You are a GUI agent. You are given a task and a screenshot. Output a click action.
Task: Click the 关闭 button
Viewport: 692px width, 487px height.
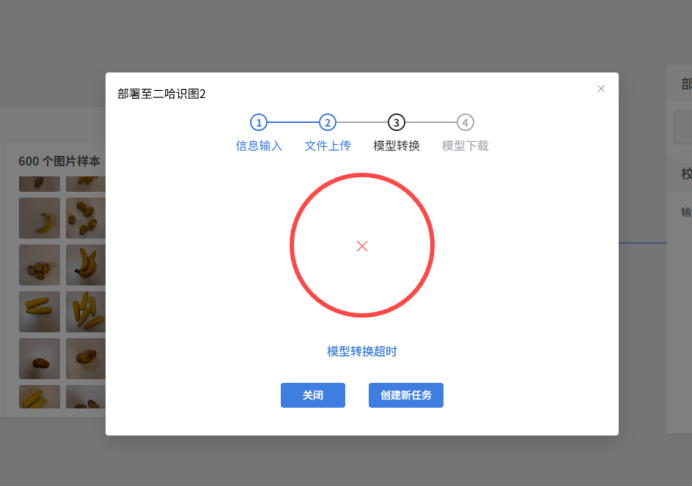coord(313,395)
